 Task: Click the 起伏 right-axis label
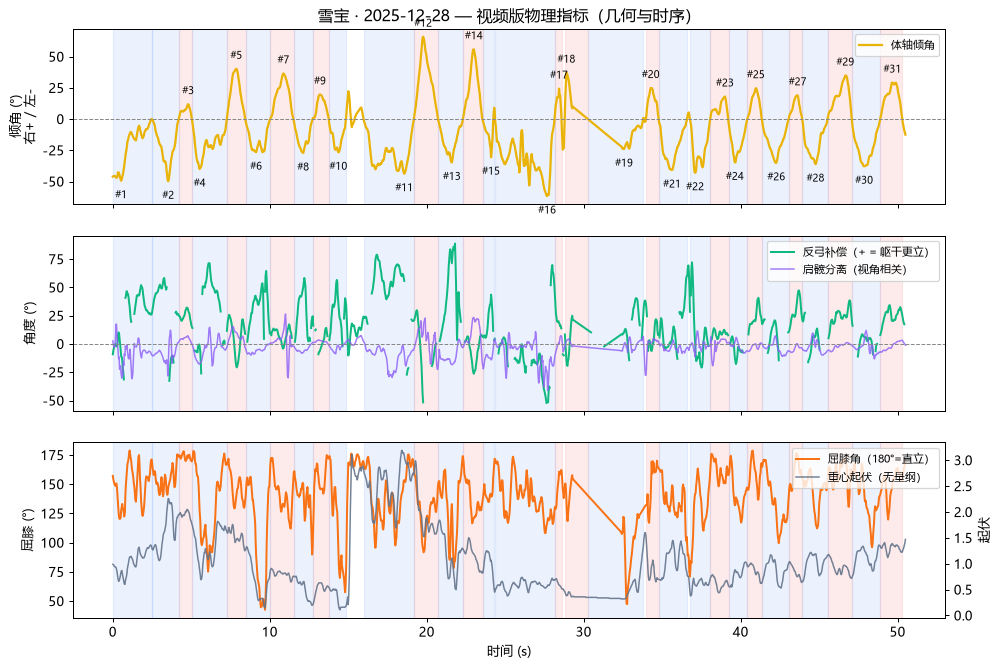(985, 530)
